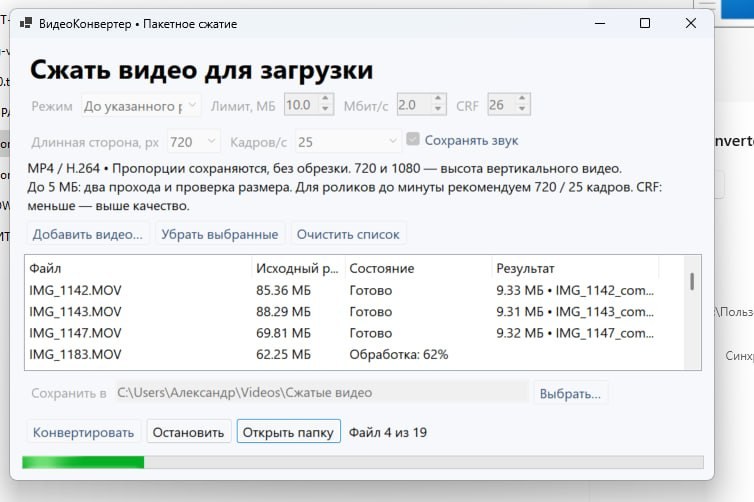The height and width of the screenshot is (502, 754).
Task: Click the Остановить button
Action: click(x=188, y=432)
